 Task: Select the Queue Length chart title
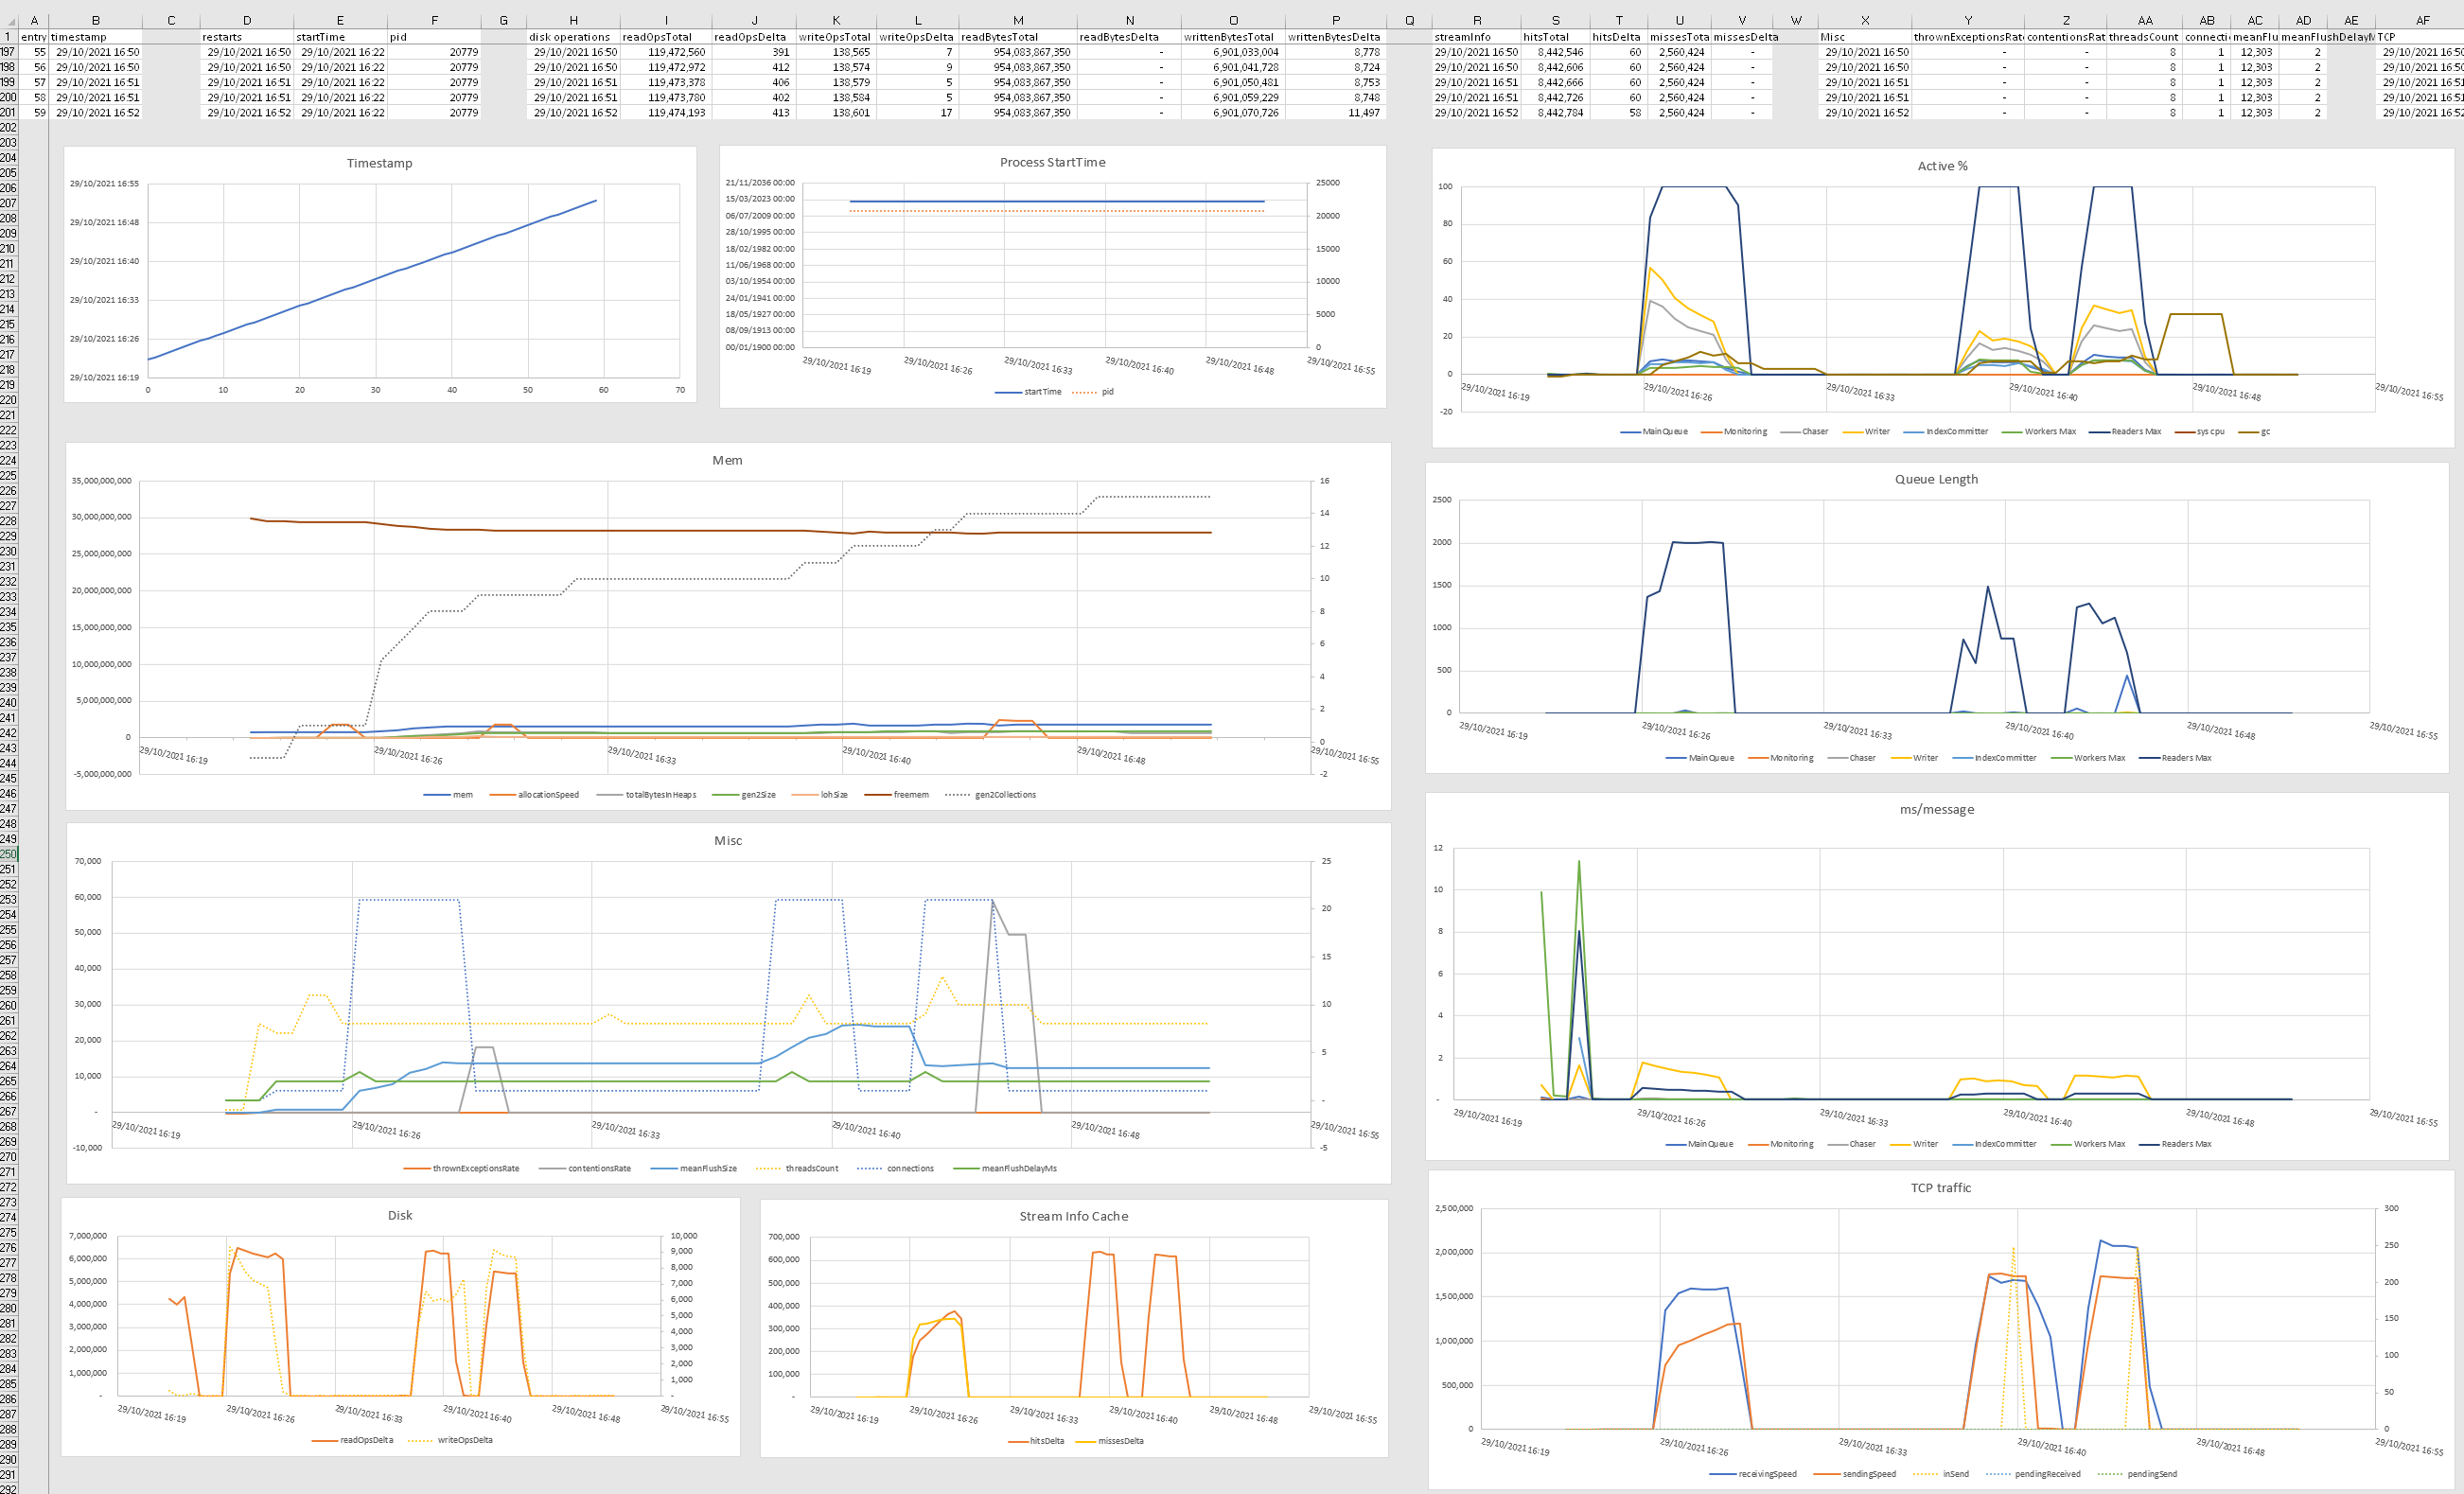1936,479
